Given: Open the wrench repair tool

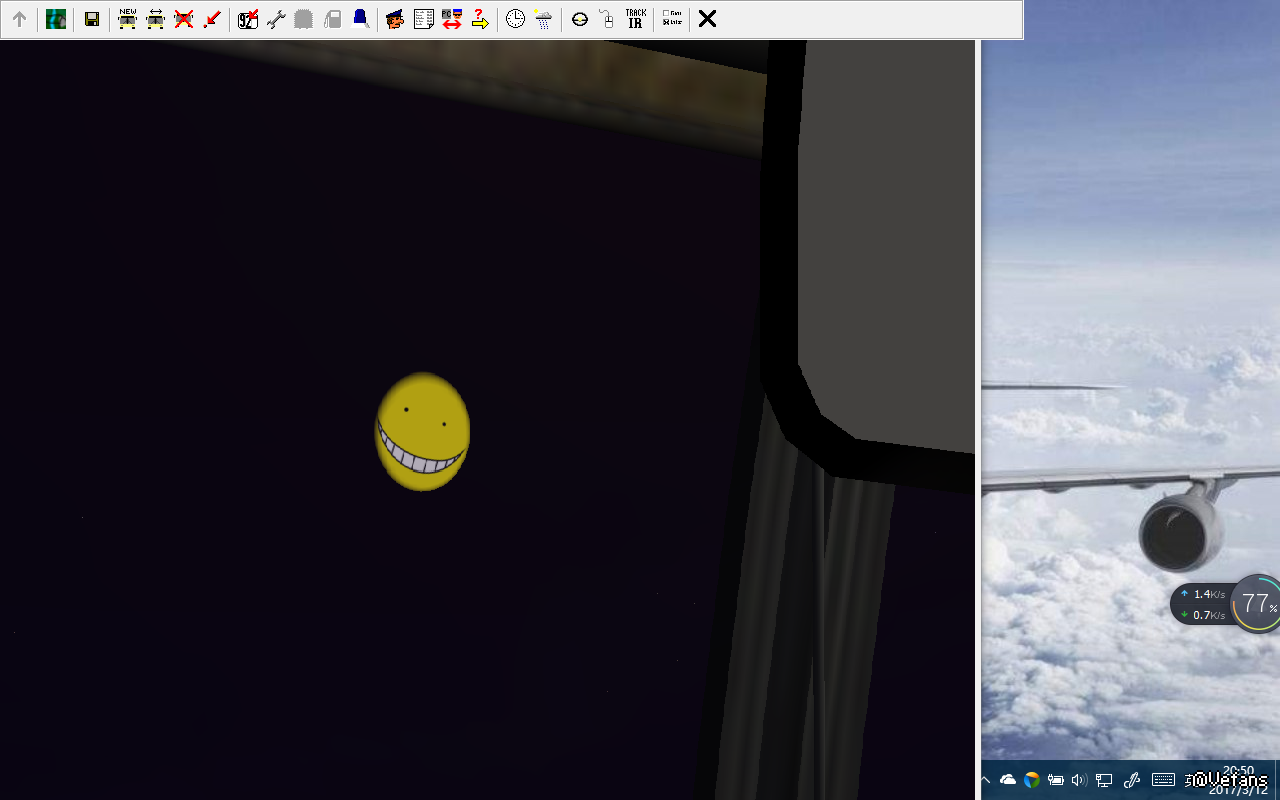Looking at the screenshot, I should 276,19.
